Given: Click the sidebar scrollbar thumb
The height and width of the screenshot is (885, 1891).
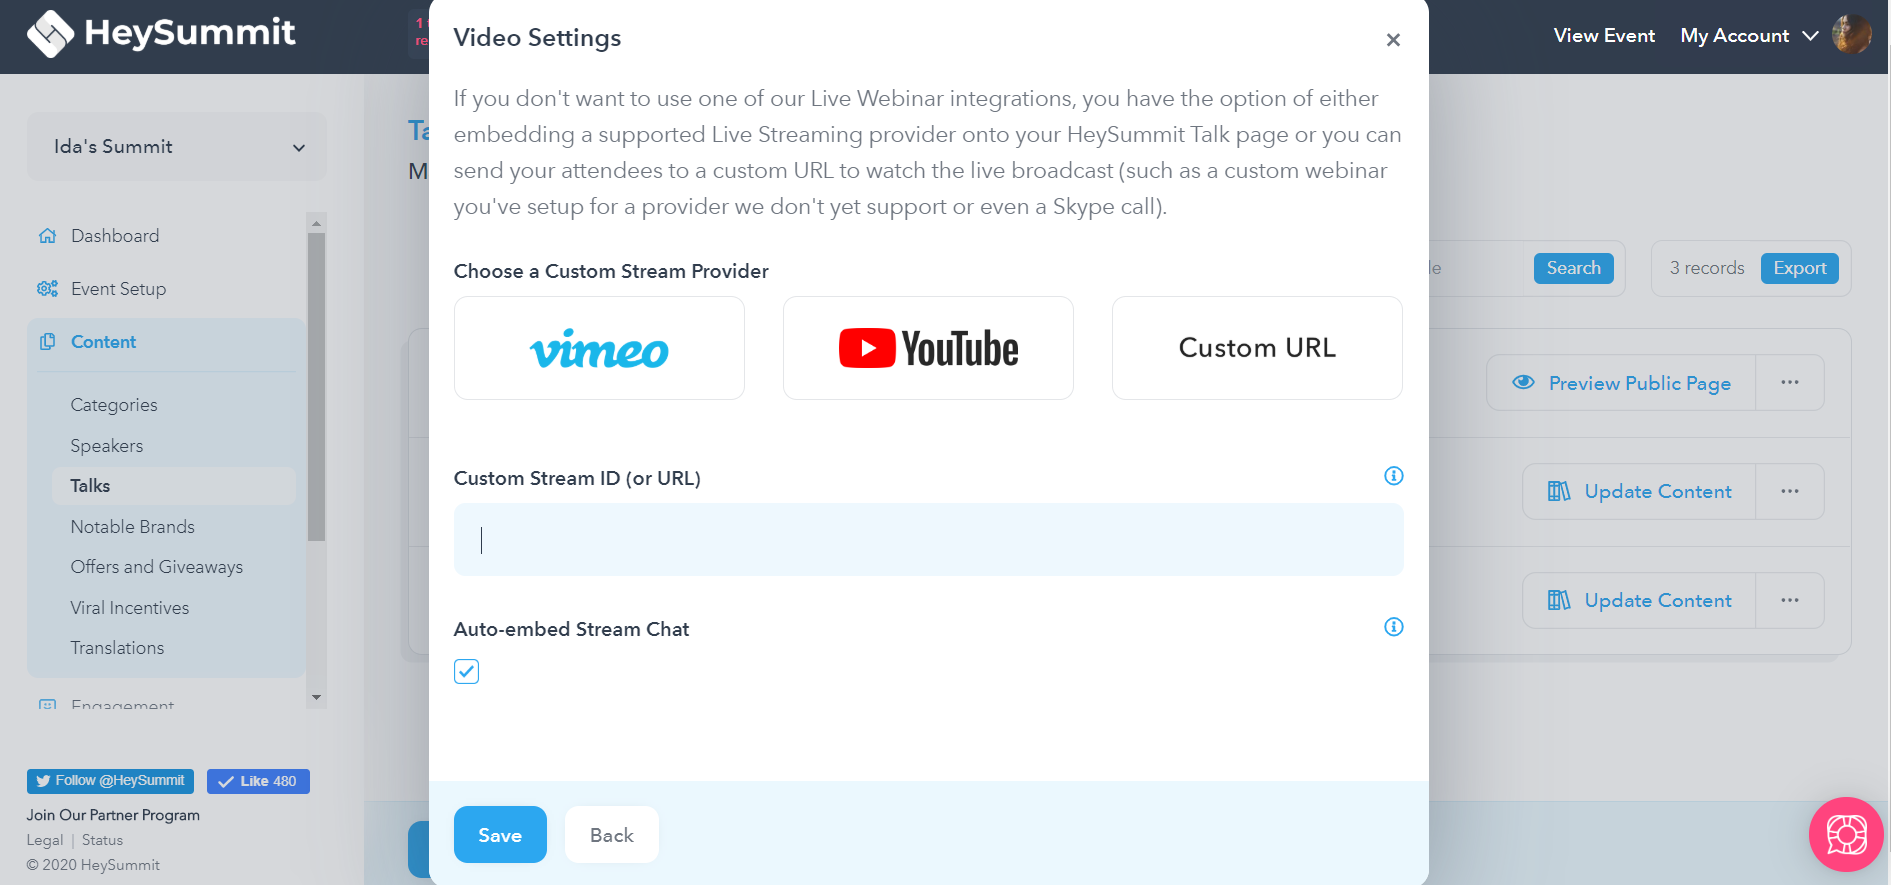Looking at the screenshot, I should click(316, 387).
